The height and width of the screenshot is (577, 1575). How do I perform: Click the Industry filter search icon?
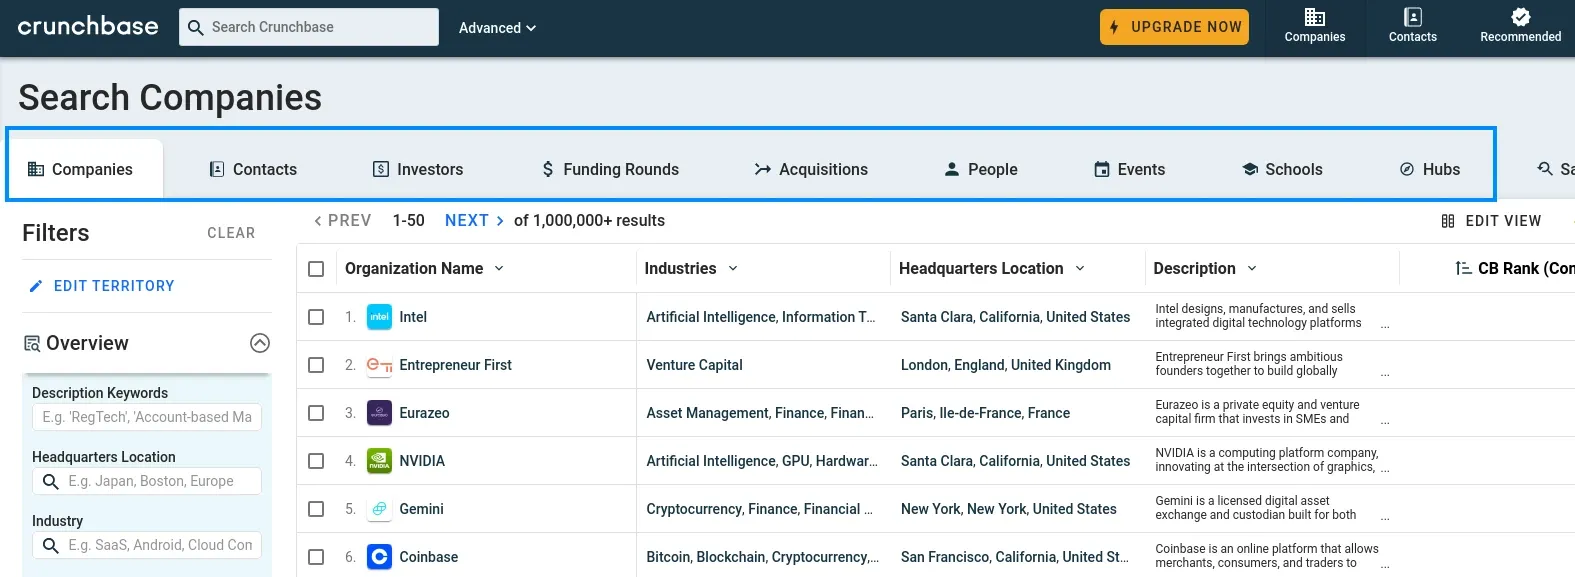tap(51, 546)
